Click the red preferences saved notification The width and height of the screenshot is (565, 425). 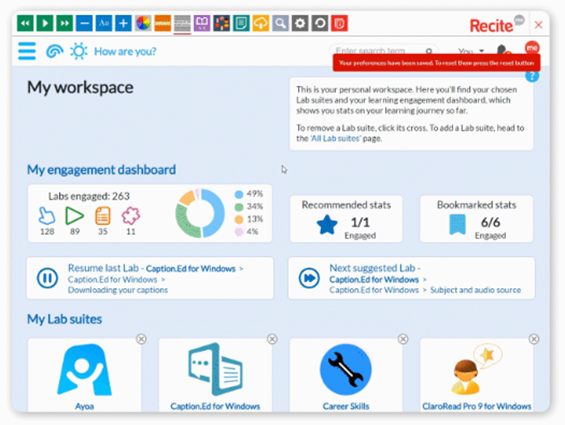pos(436,63)
